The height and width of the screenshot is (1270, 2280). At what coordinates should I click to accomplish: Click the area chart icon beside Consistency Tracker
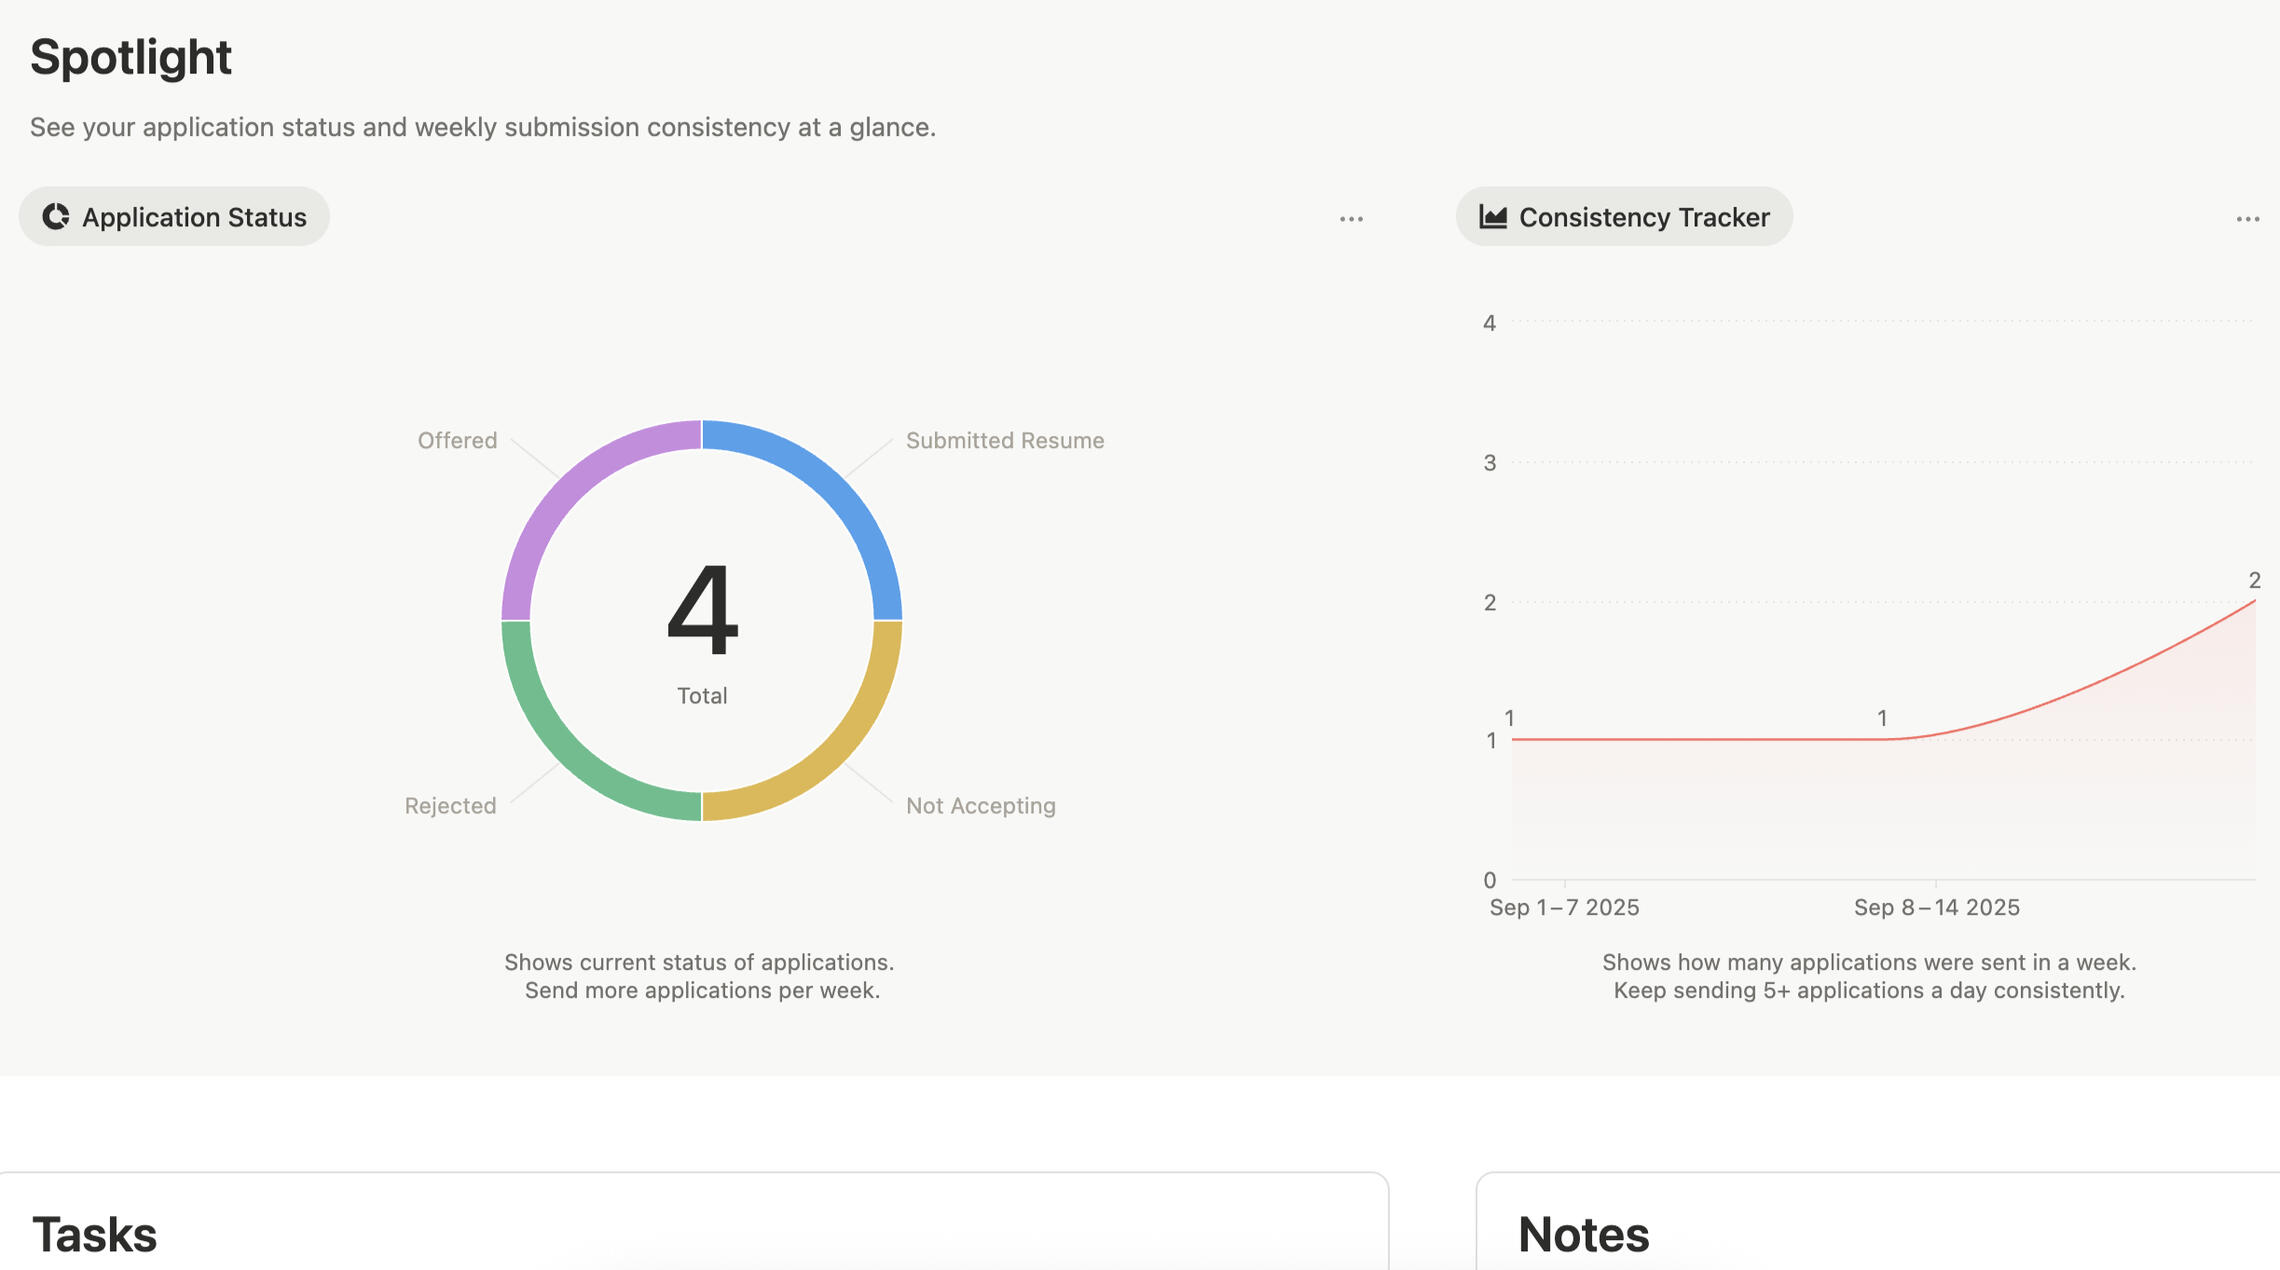point(1493,217)
